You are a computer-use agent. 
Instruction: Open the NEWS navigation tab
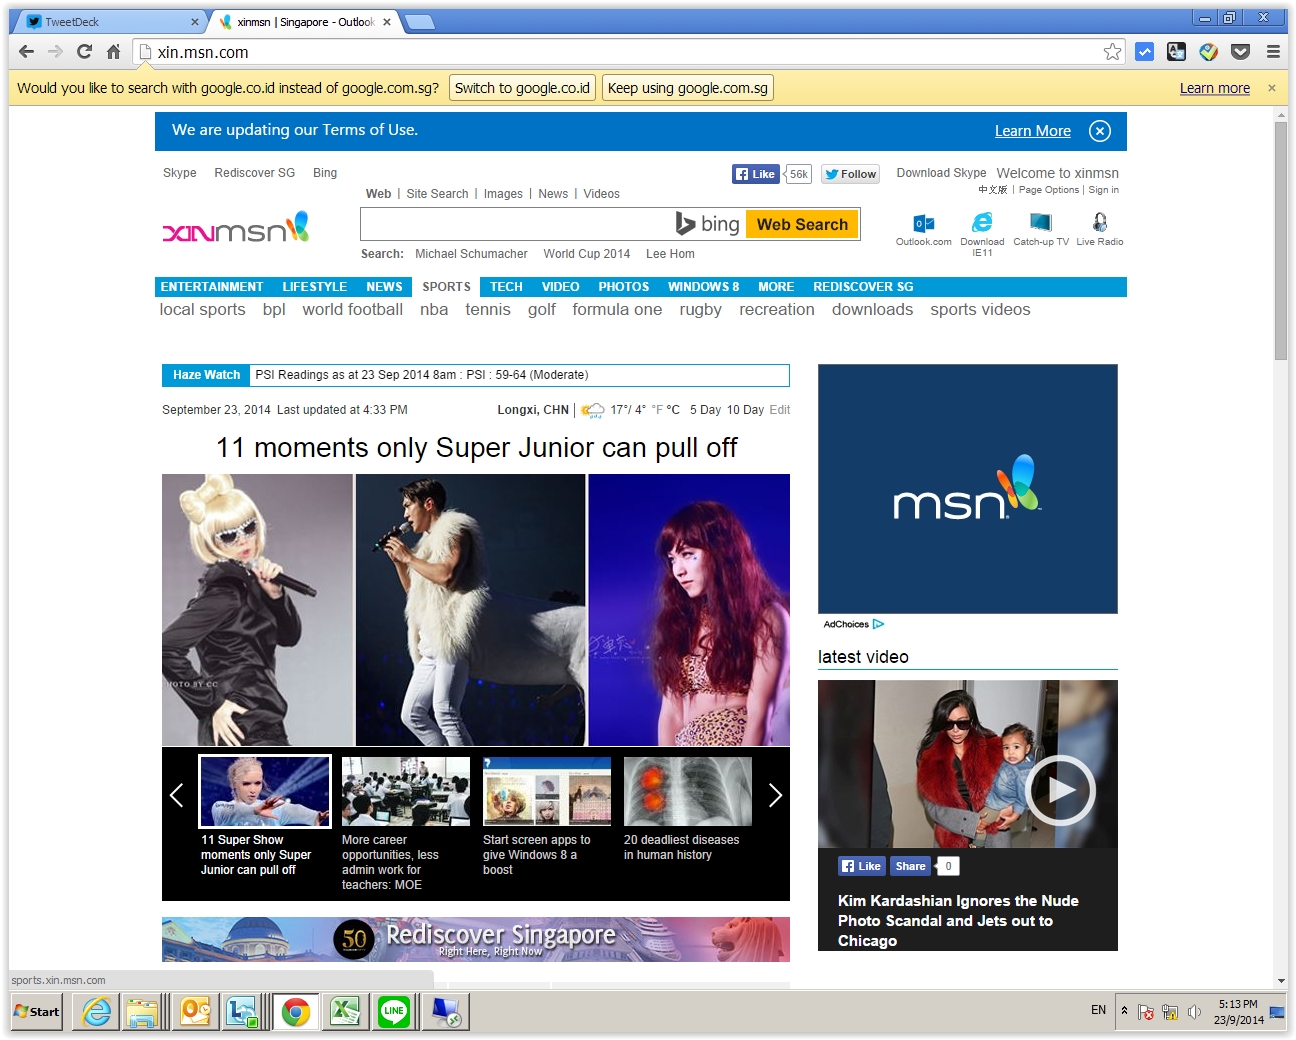[384, 287]
